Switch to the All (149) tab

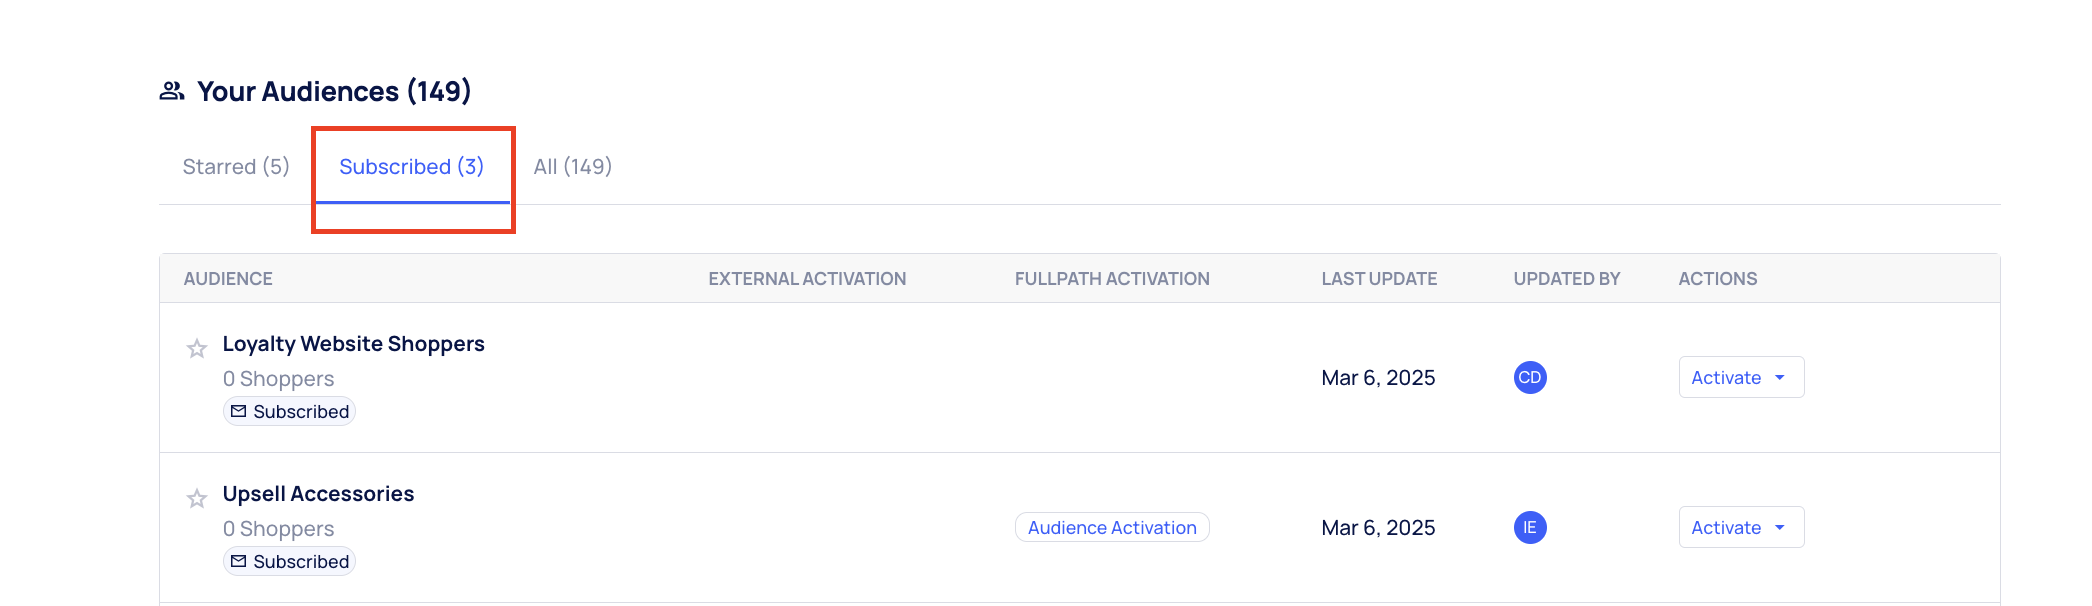pos(572,167)
